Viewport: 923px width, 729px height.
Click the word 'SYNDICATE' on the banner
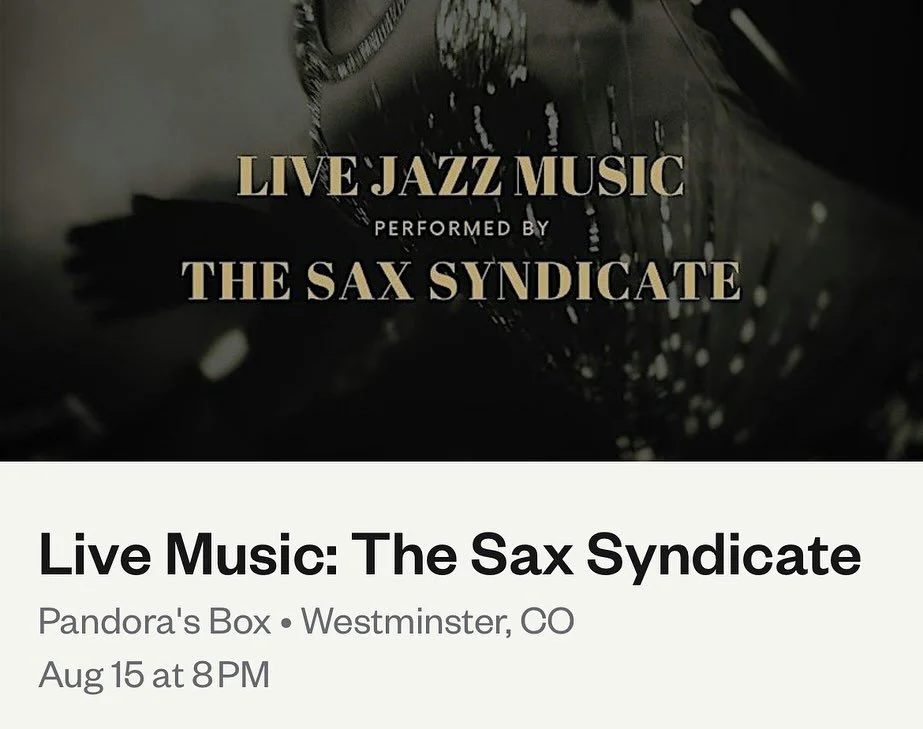point(584,281)
